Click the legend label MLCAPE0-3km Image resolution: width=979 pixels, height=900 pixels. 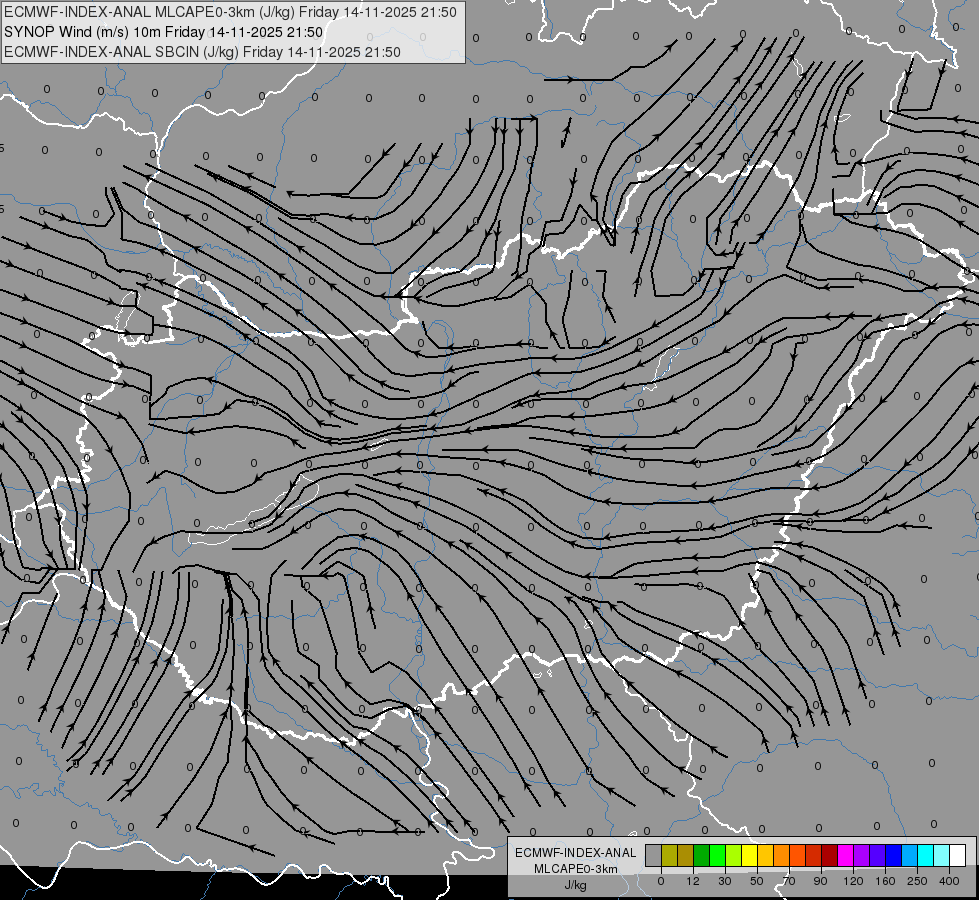coord(575,869)
